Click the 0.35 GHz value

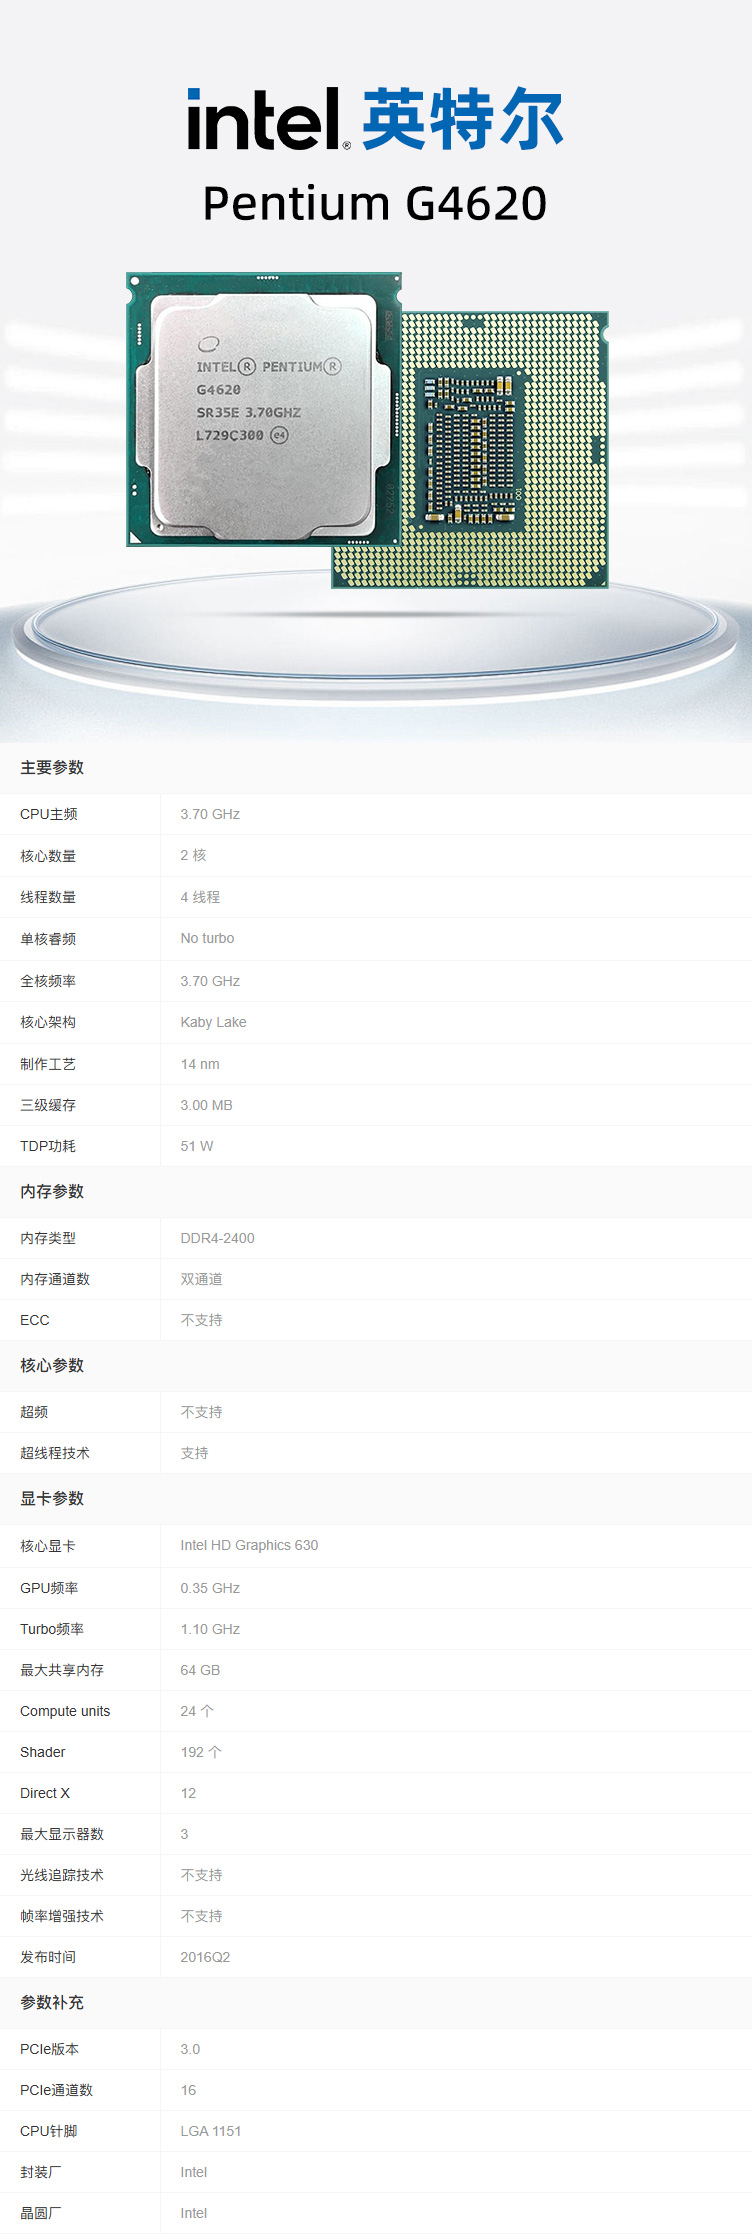(x=210, y=1588)
